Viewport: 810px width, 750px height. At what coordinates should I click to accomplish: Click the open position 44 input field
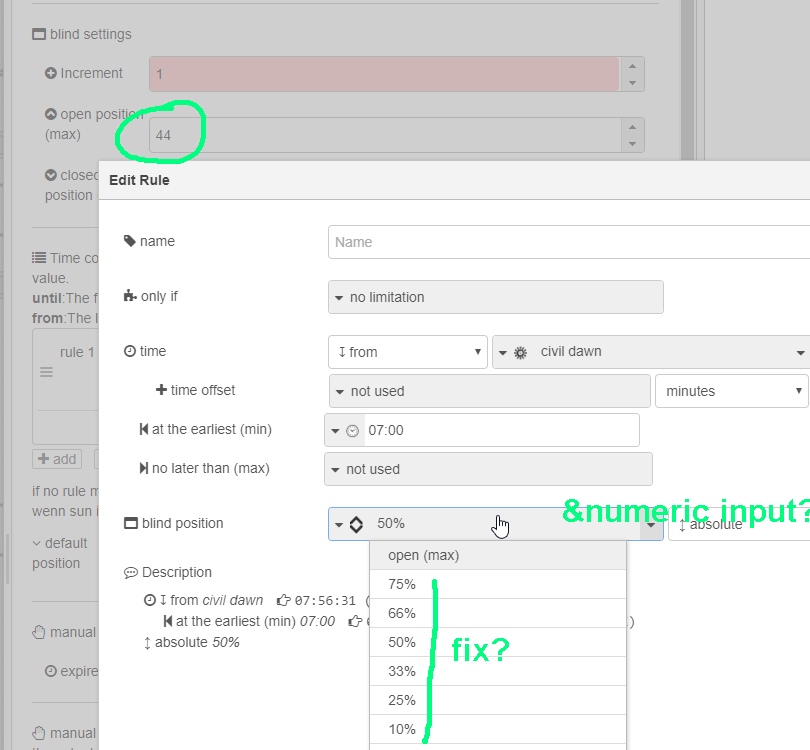pos(385,135)
